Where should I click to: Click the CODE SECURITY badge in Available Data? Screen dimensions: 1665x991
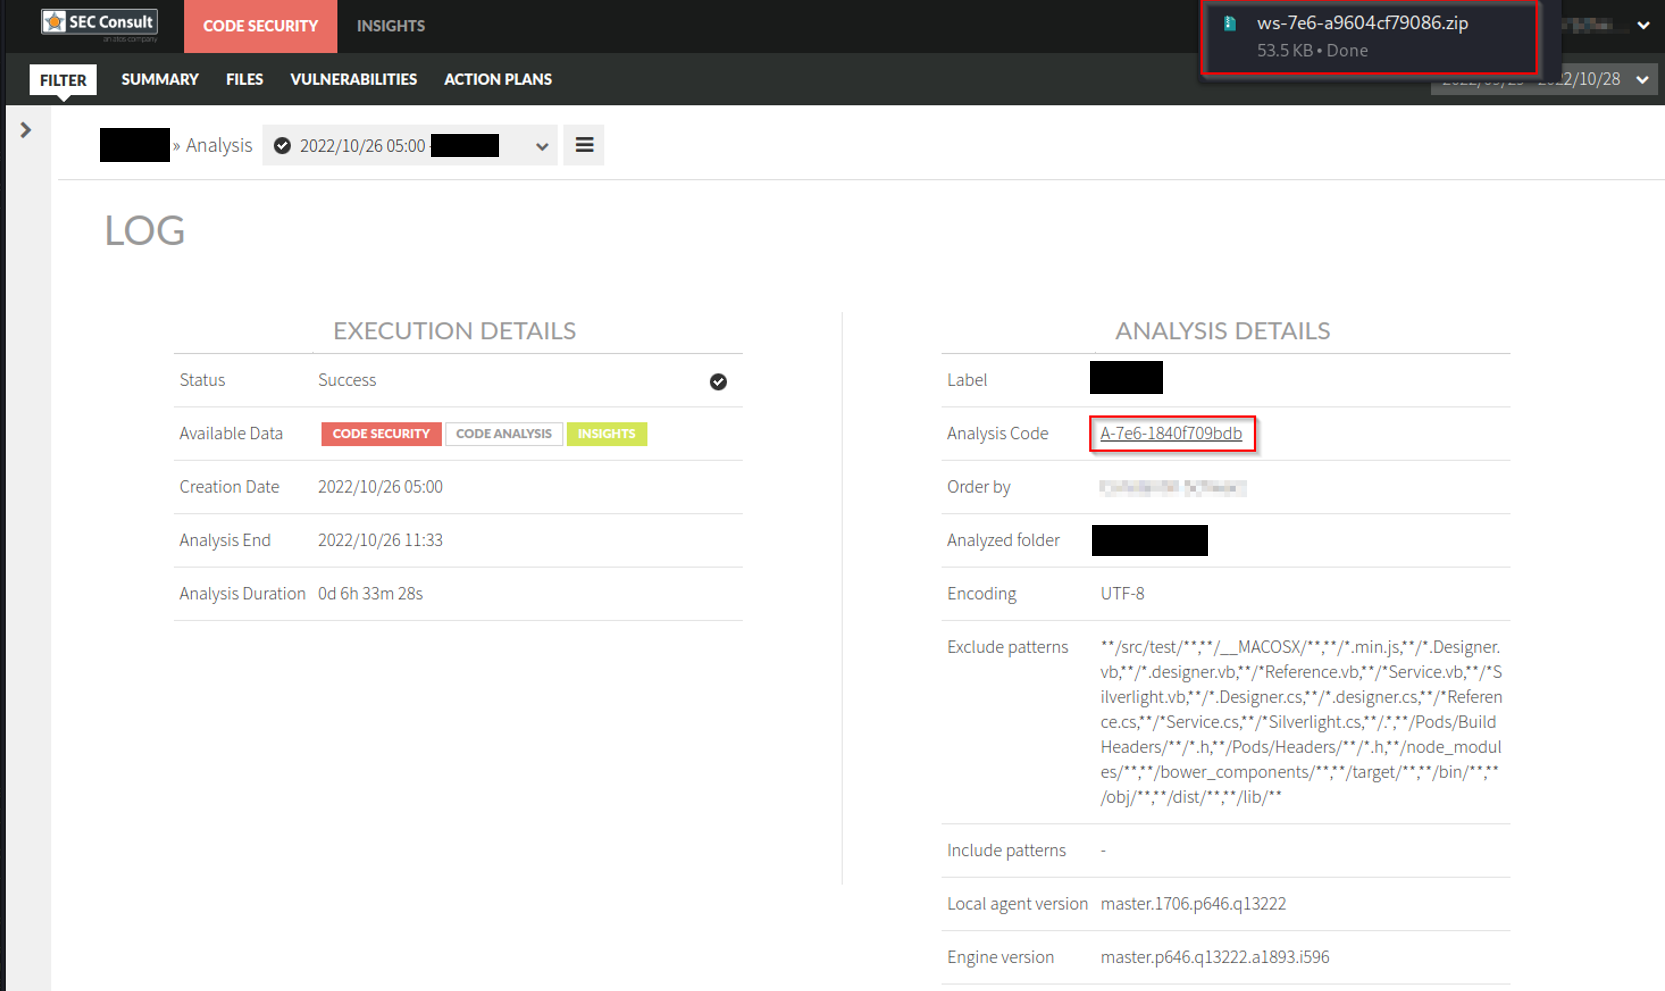tap(380, 434)
